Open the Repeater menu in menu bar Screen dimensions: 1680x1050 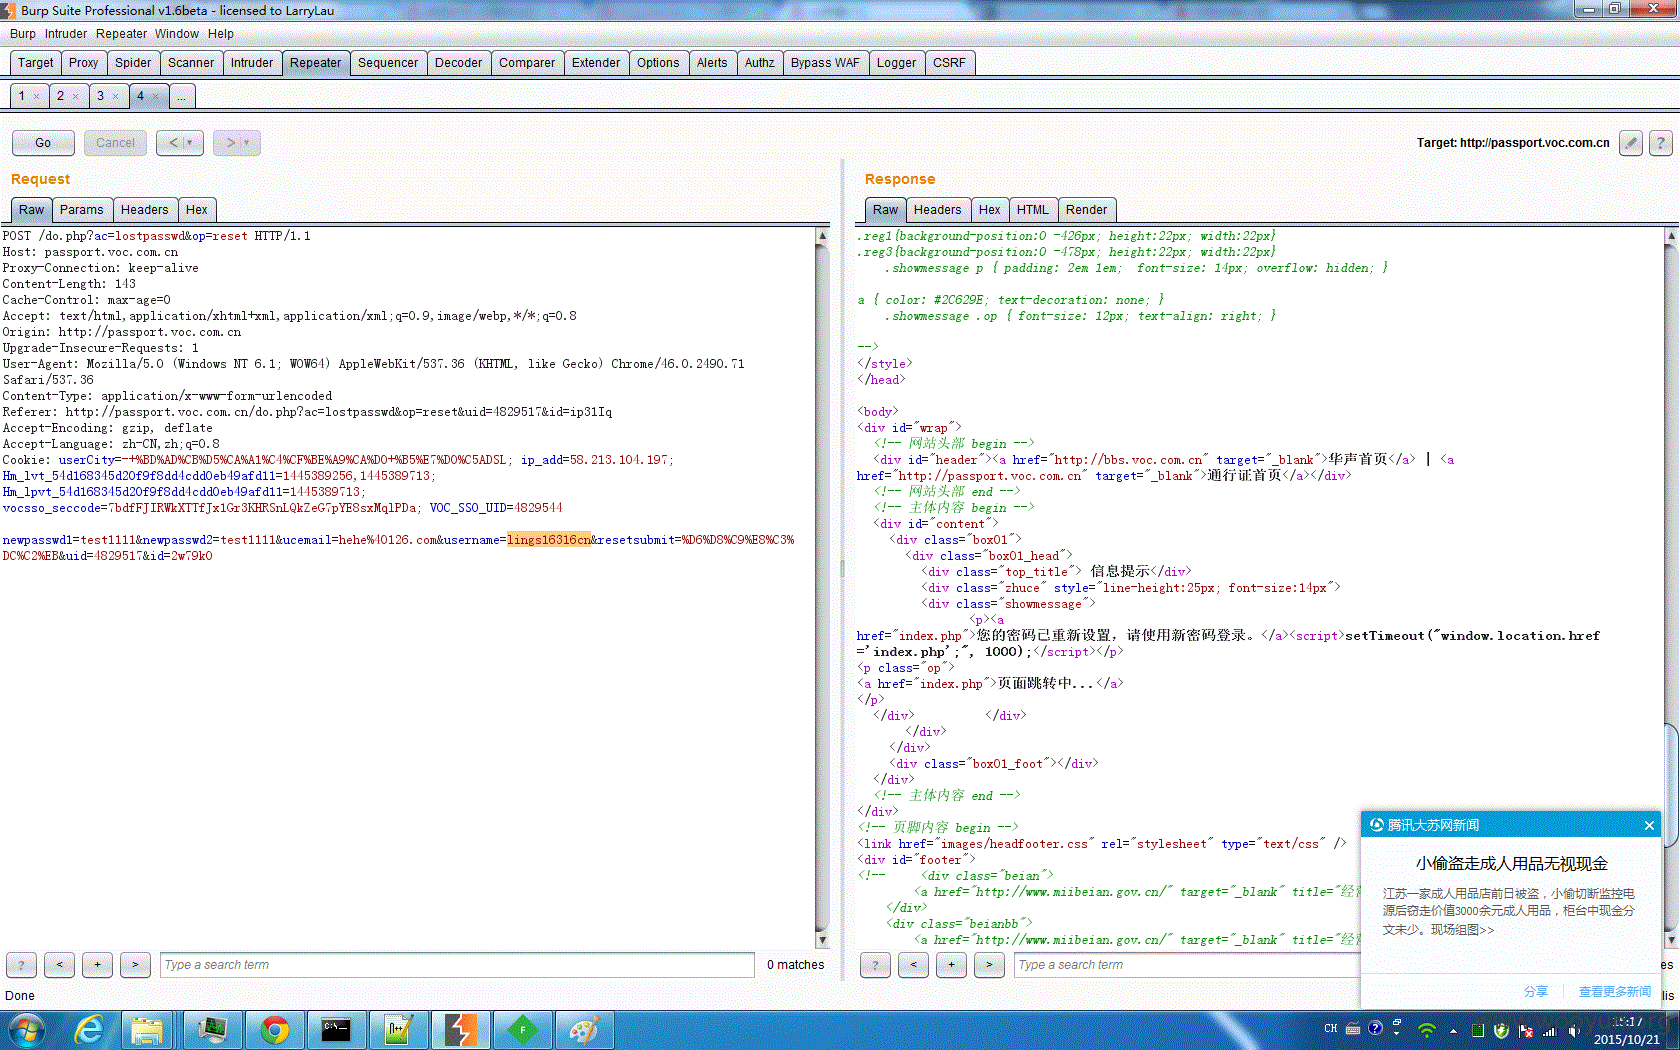click(x=122, y=34)
